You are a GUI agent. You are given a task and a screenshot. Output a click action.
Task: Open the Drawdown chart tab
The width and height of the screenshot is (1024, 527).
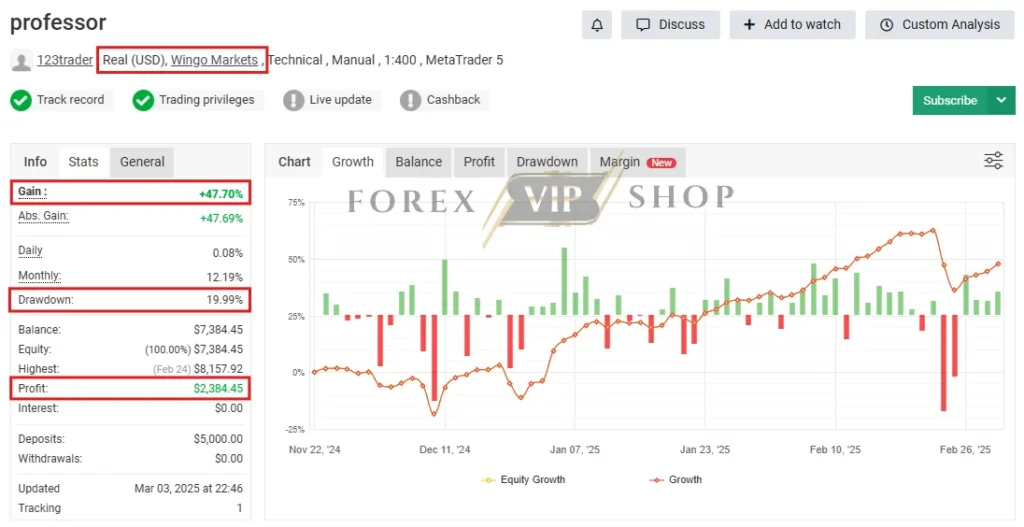coord(547,161)
